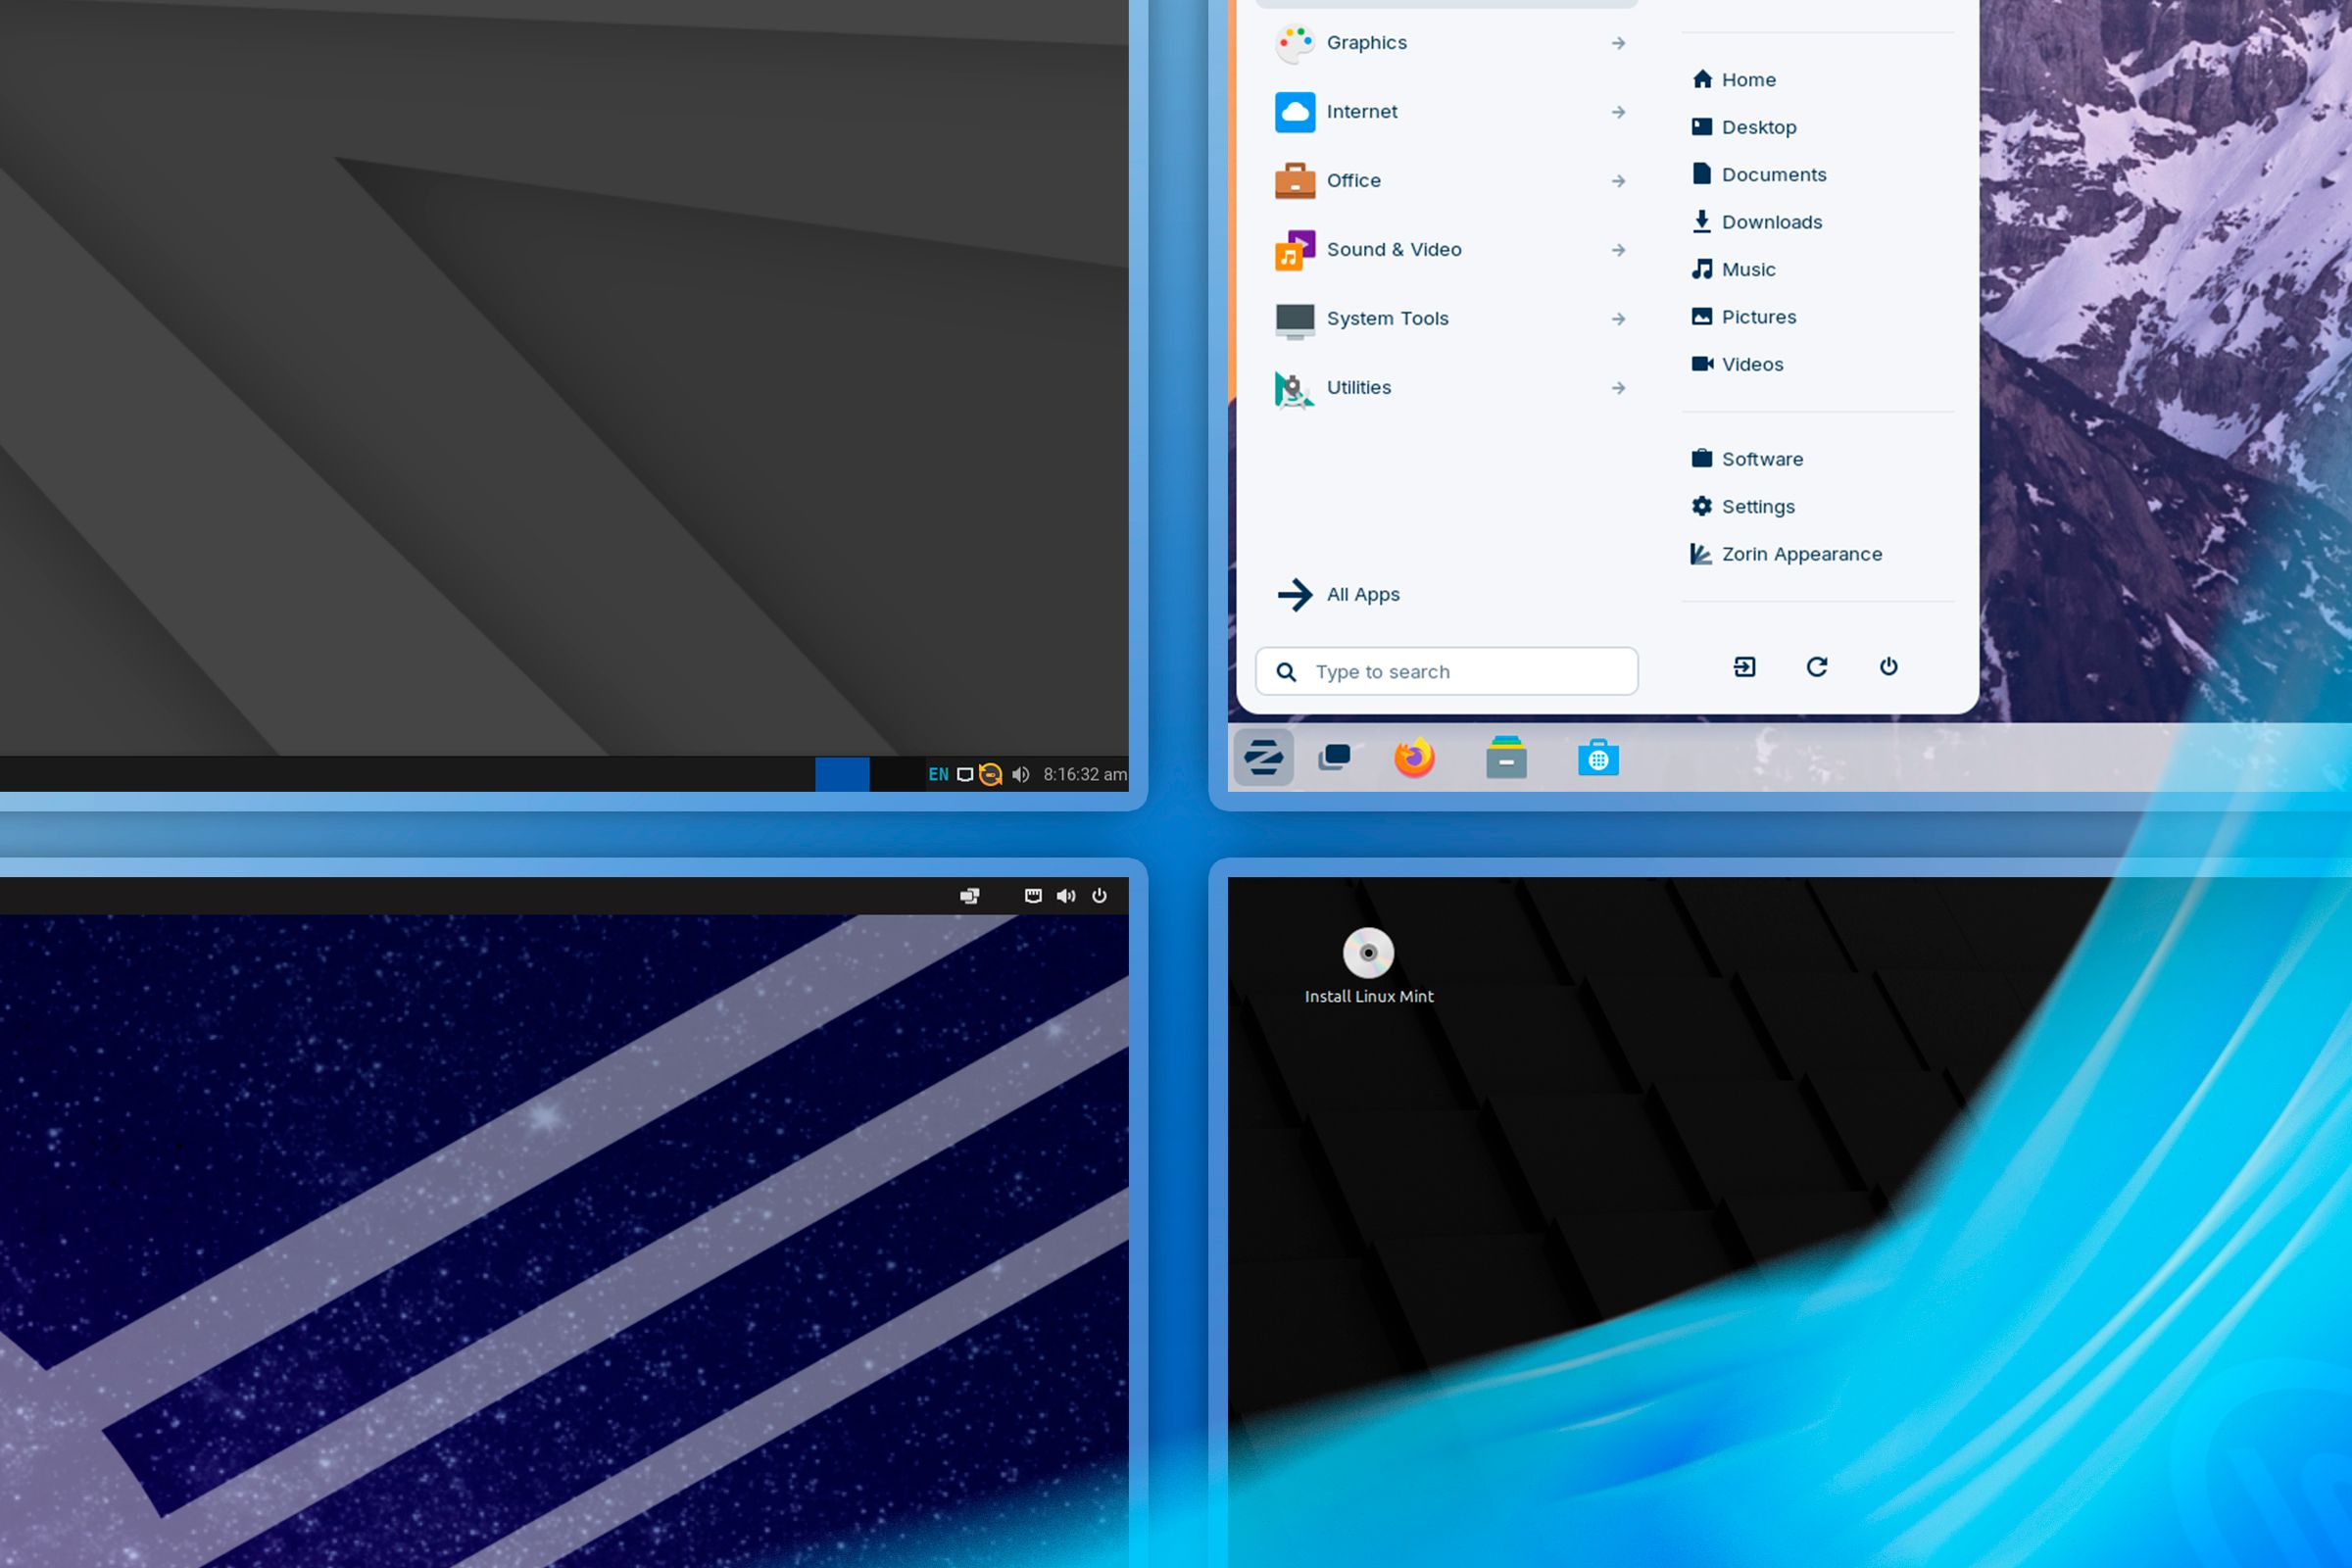Click the restart/reload button icon
Image resolution: width=2352 pixels, height=1568 pixels.
tap(1817, 666)
